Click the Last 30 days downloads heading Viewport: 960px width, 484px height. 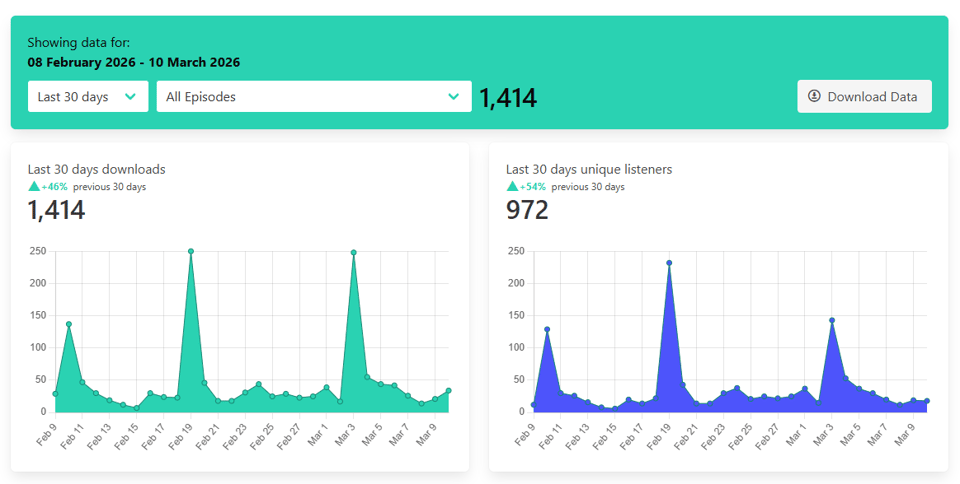(97, 169)
